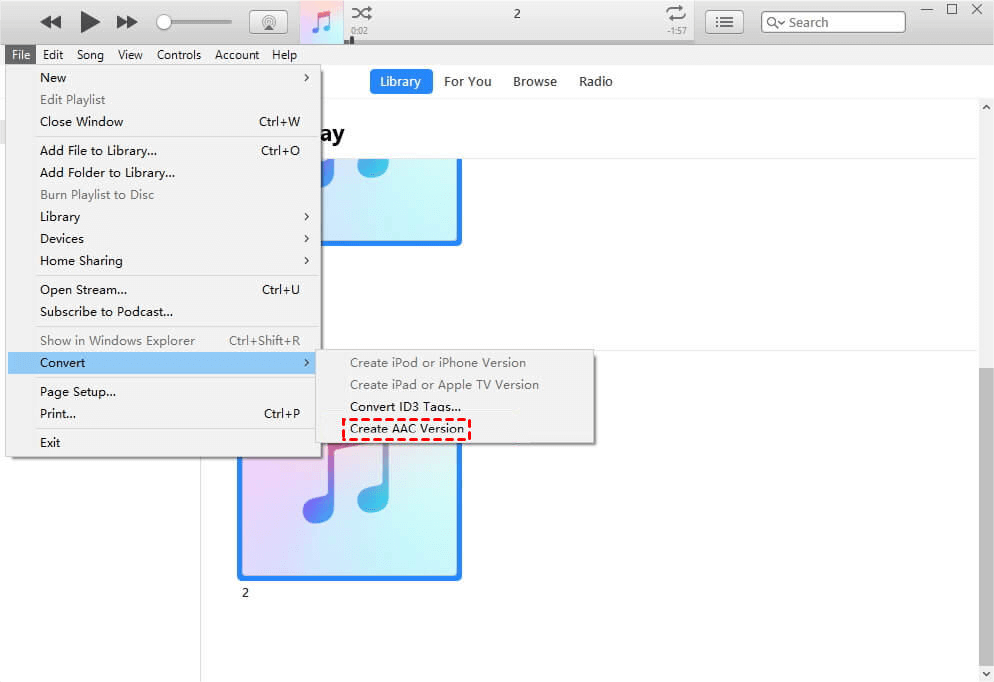Open the Account menu

coord(237,55)
